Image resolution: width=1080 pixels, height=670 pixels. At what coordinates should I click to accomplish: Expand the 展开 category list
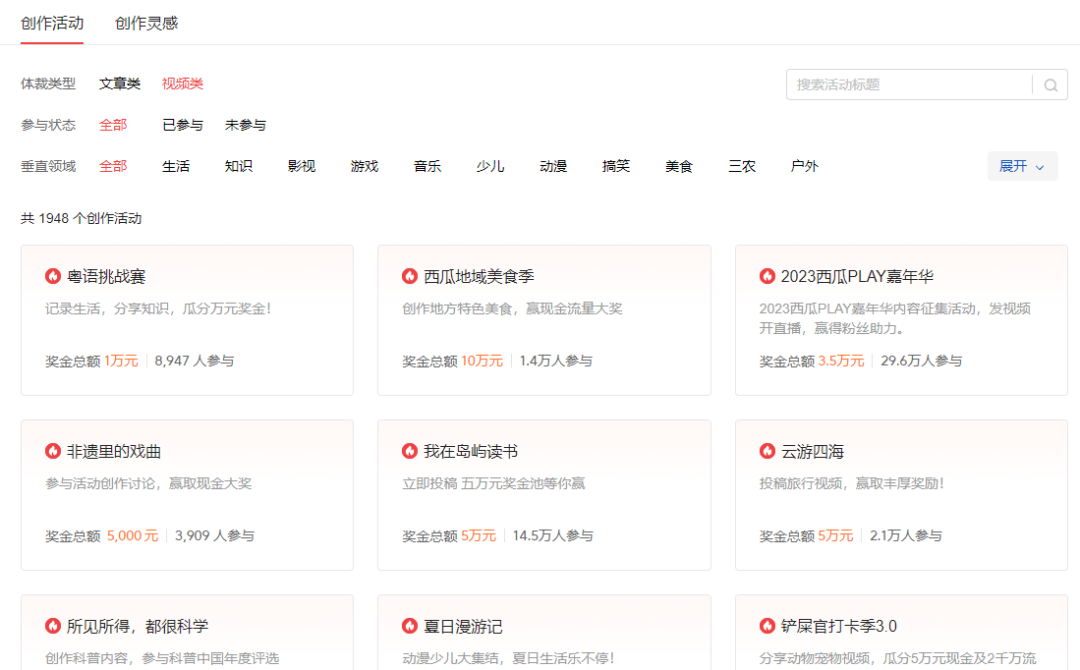[1013, 166]
